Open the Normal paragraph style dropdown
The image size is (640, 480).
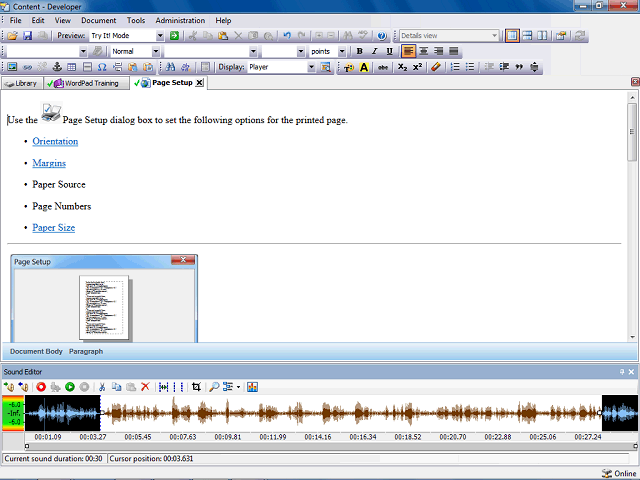click(156, 51)
